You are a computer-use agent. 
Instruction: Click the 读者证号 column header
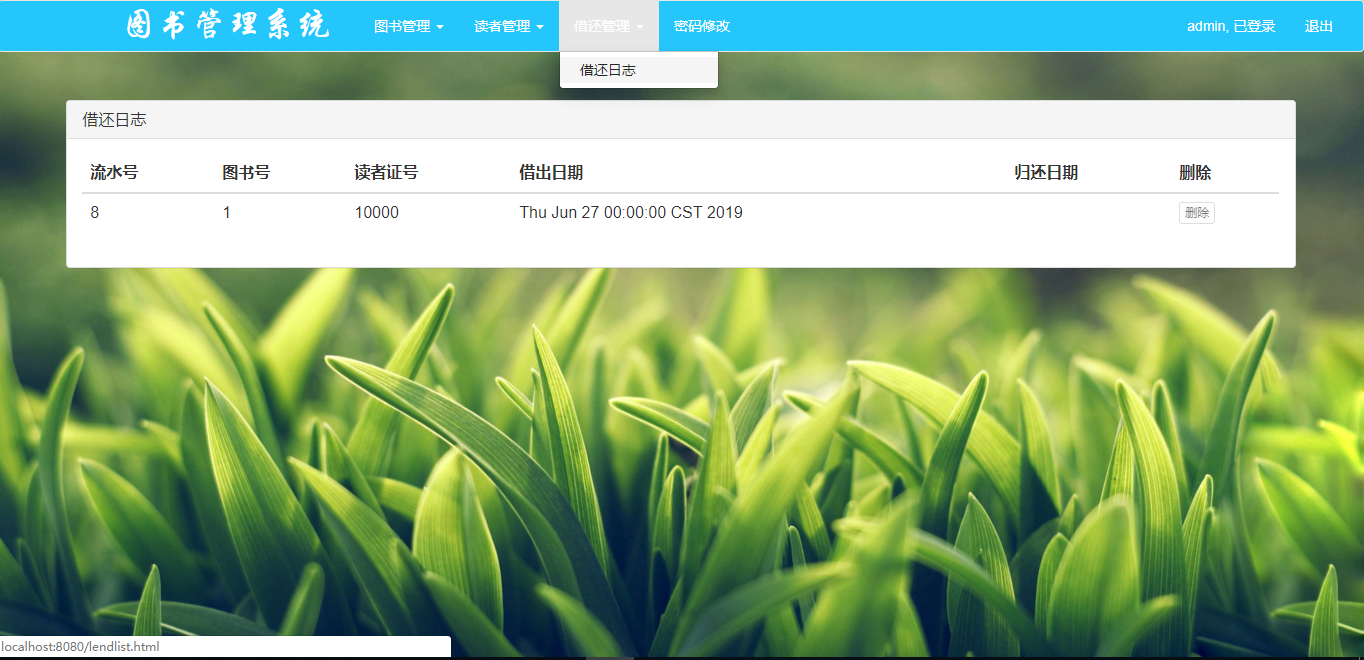point(386,172)
